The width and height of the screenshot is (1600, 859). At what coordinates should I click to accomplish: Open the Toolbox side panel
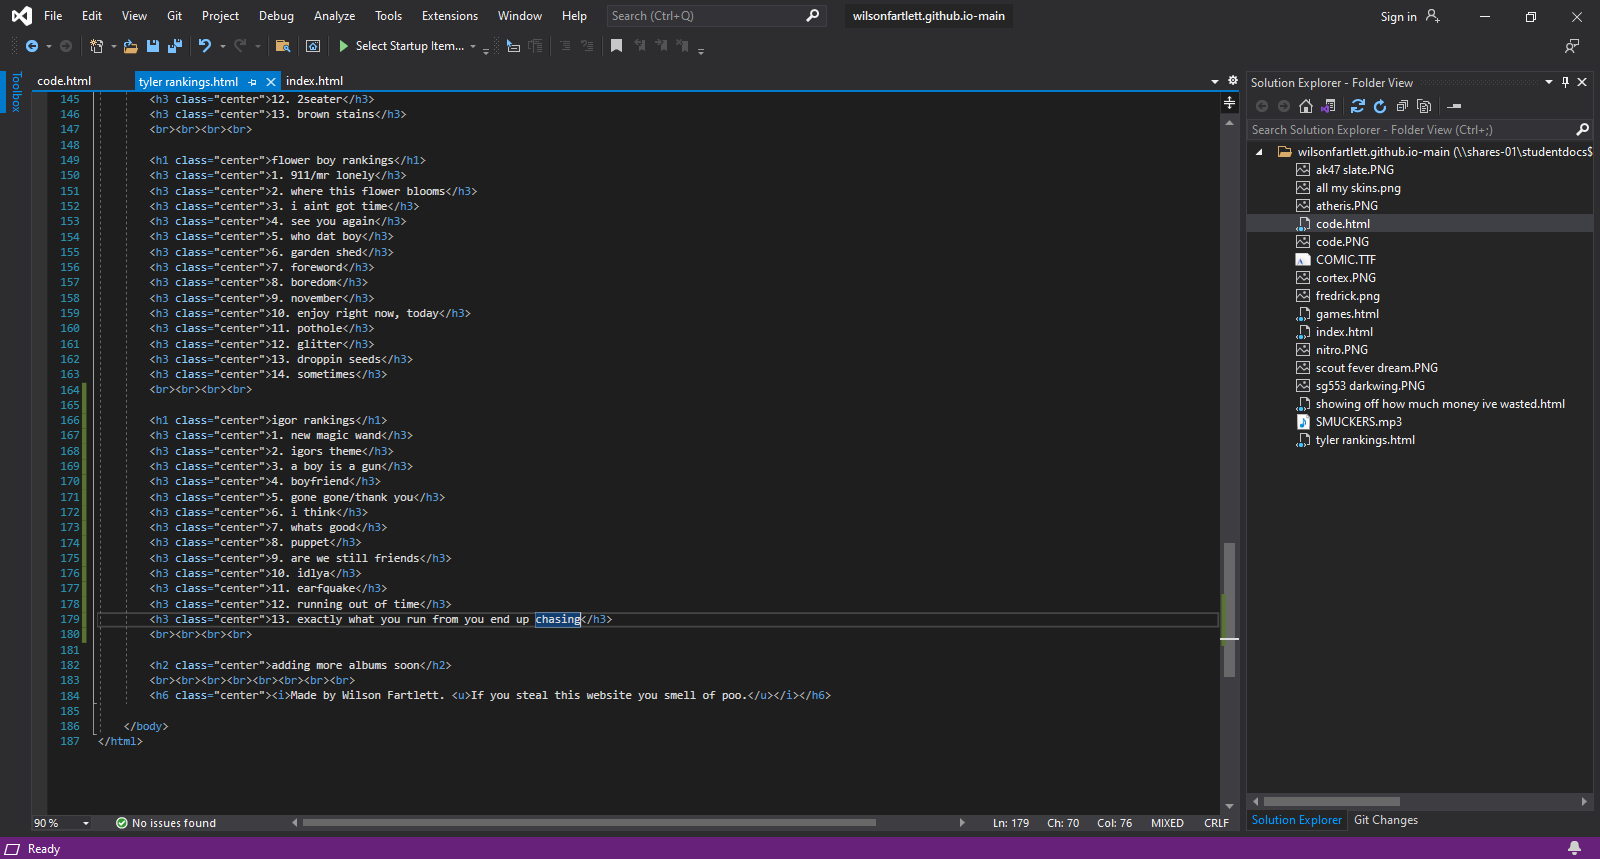tap(16, 92)
